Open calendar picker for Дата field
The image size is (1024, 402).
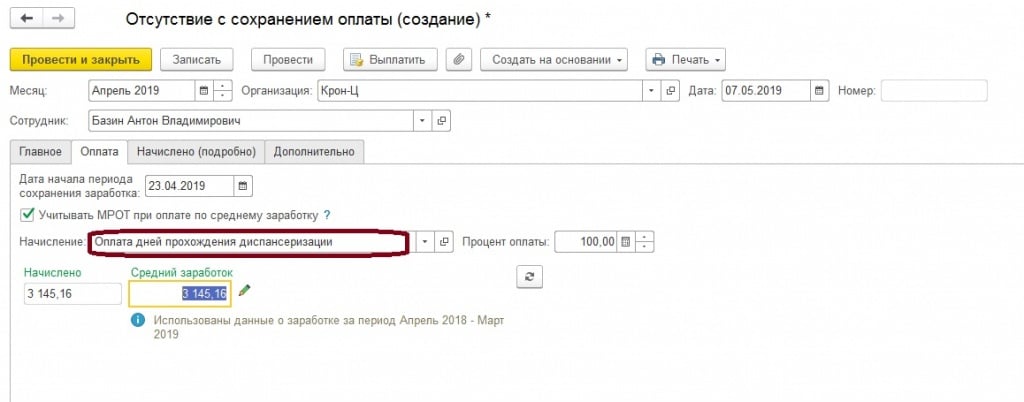(x=820, y=91)
